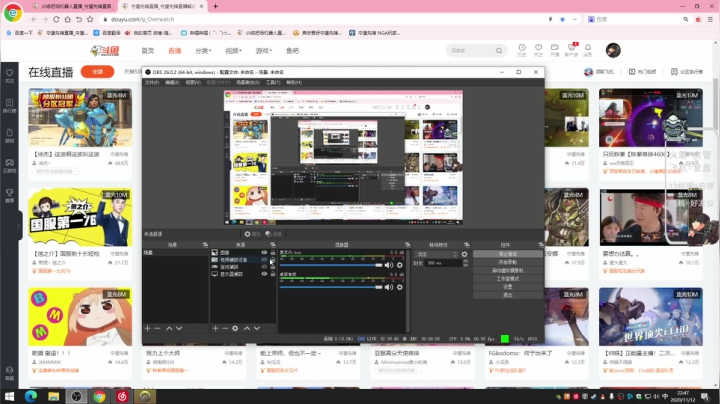The height and width of the screenshot is (404, 720).
Task: Open source properties gear in Sources panel toolbar
Action: pos(235,328)
